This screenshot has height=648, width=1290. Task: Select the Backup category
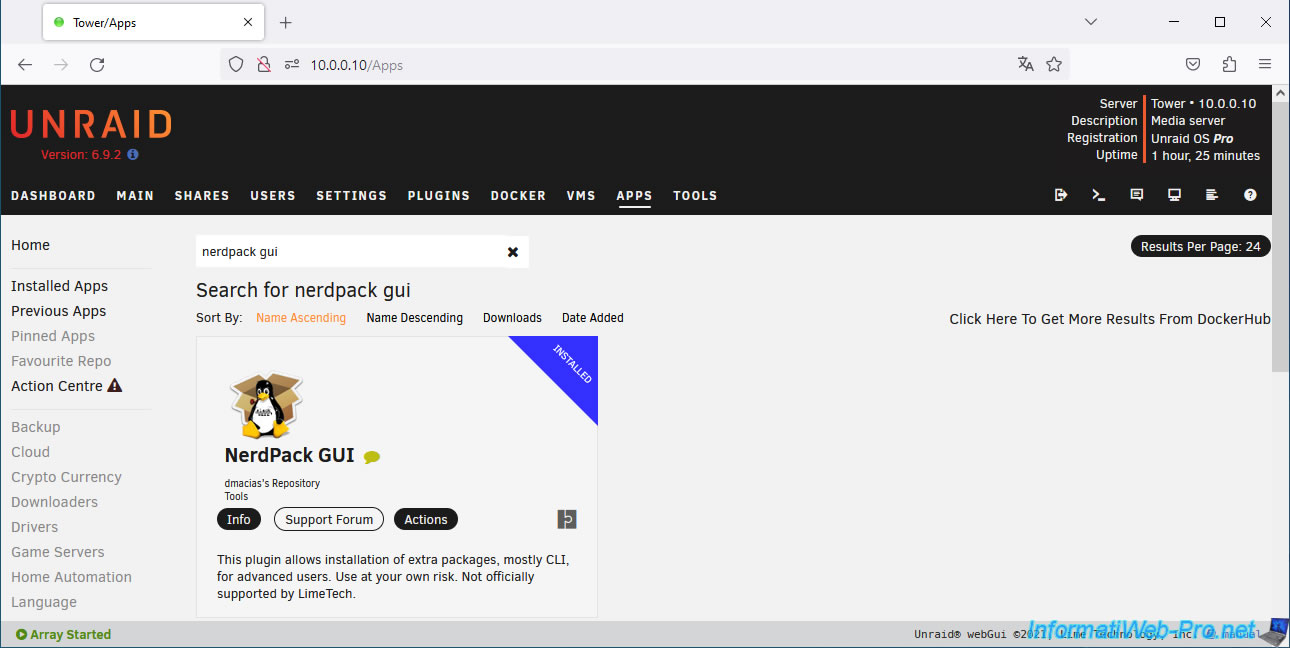point(36,427)
